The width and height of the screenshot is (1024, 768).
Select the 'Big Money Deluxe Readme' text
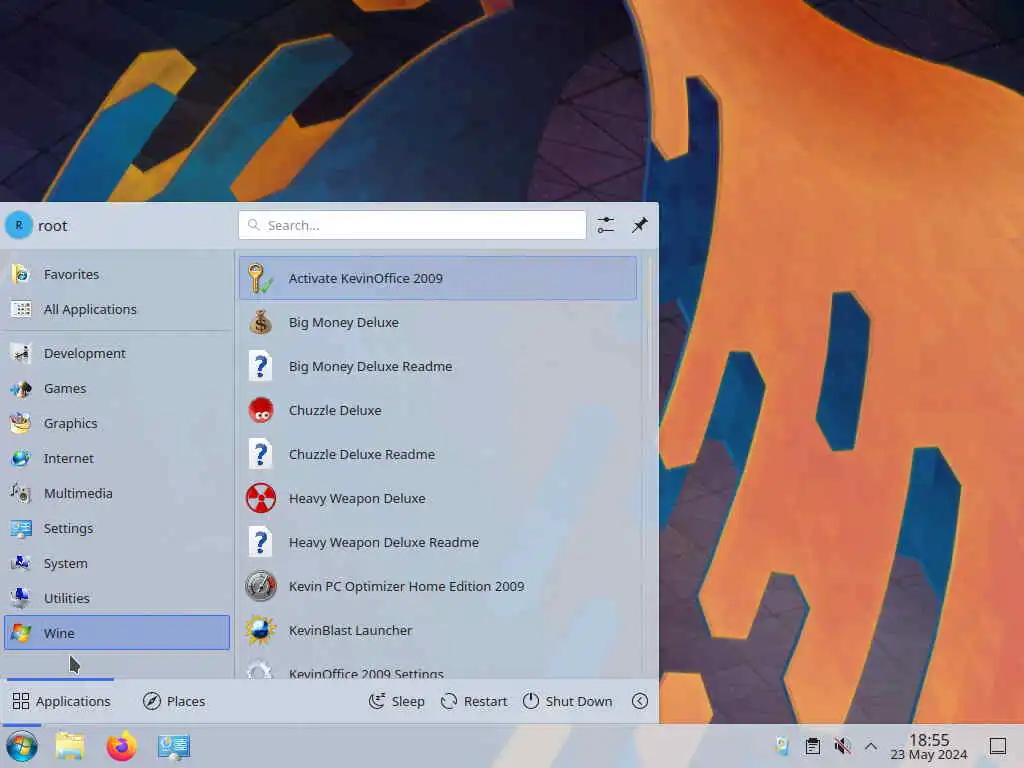coord(370,366)
